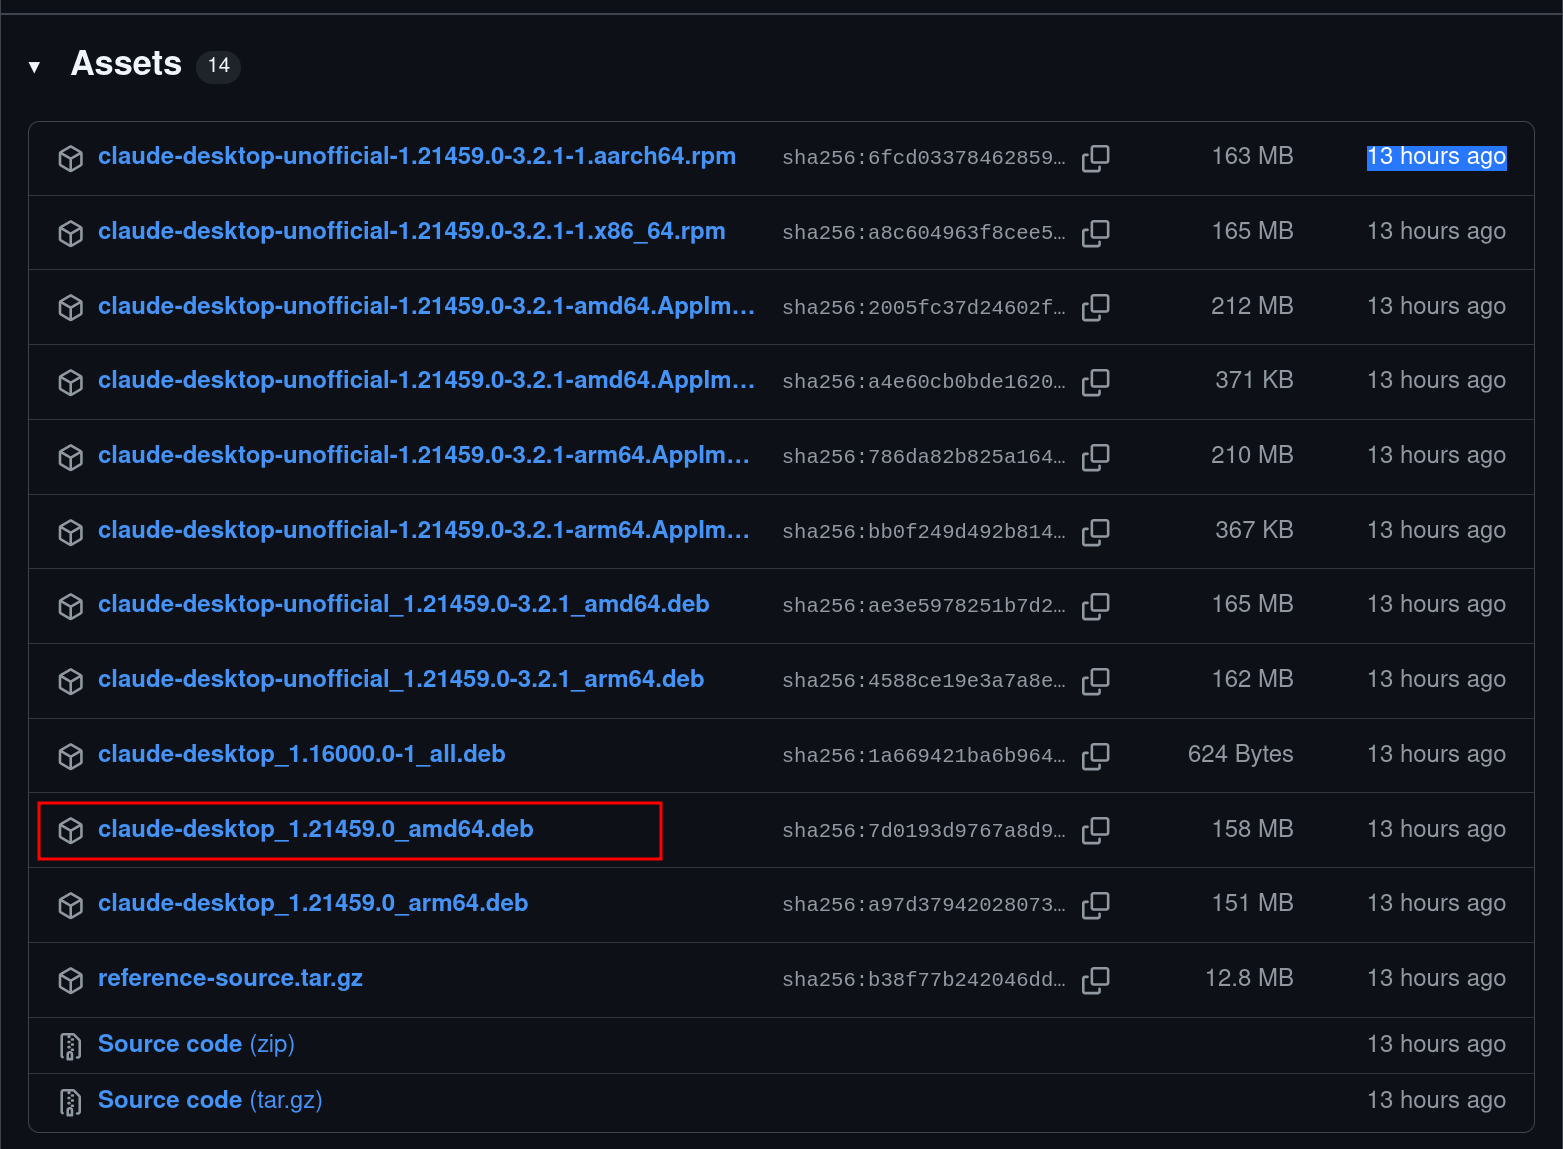Download Source code (zip)
The image size is (1563, 1149).
(x=196, y=1044)
